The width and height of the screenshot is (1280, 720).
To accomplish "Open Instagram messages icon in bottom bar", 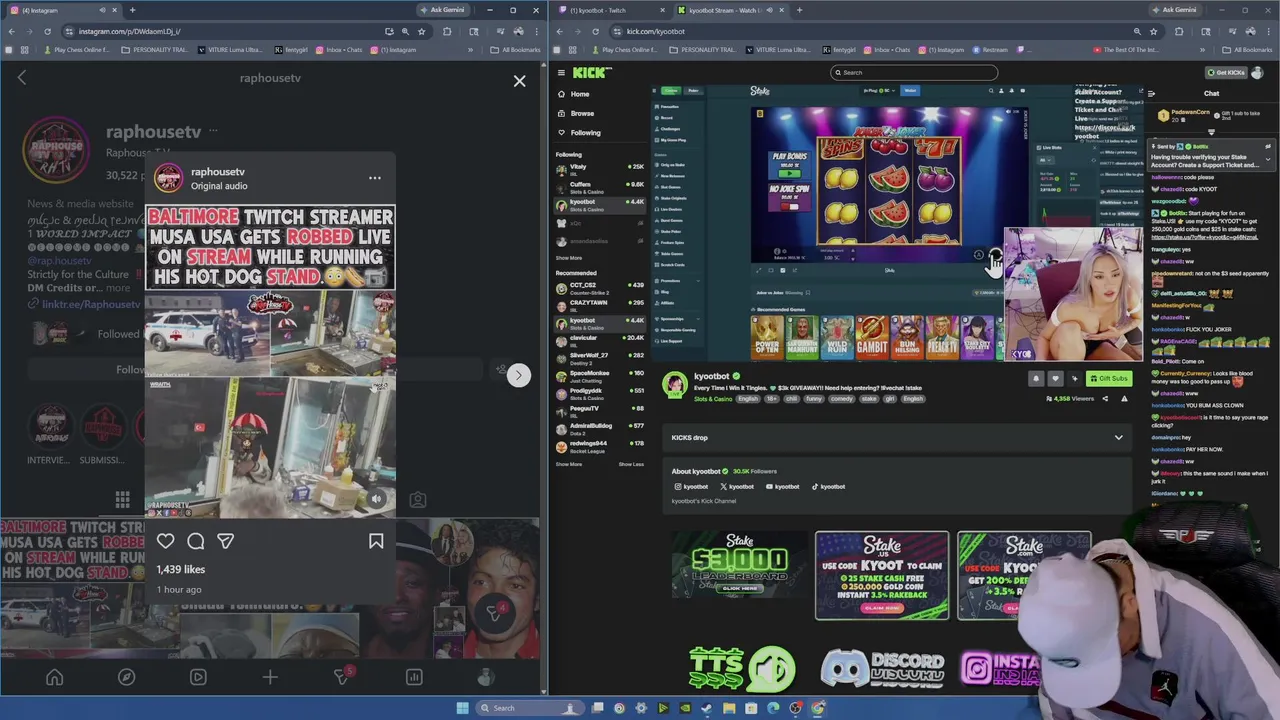I will [x=342, y=677].
